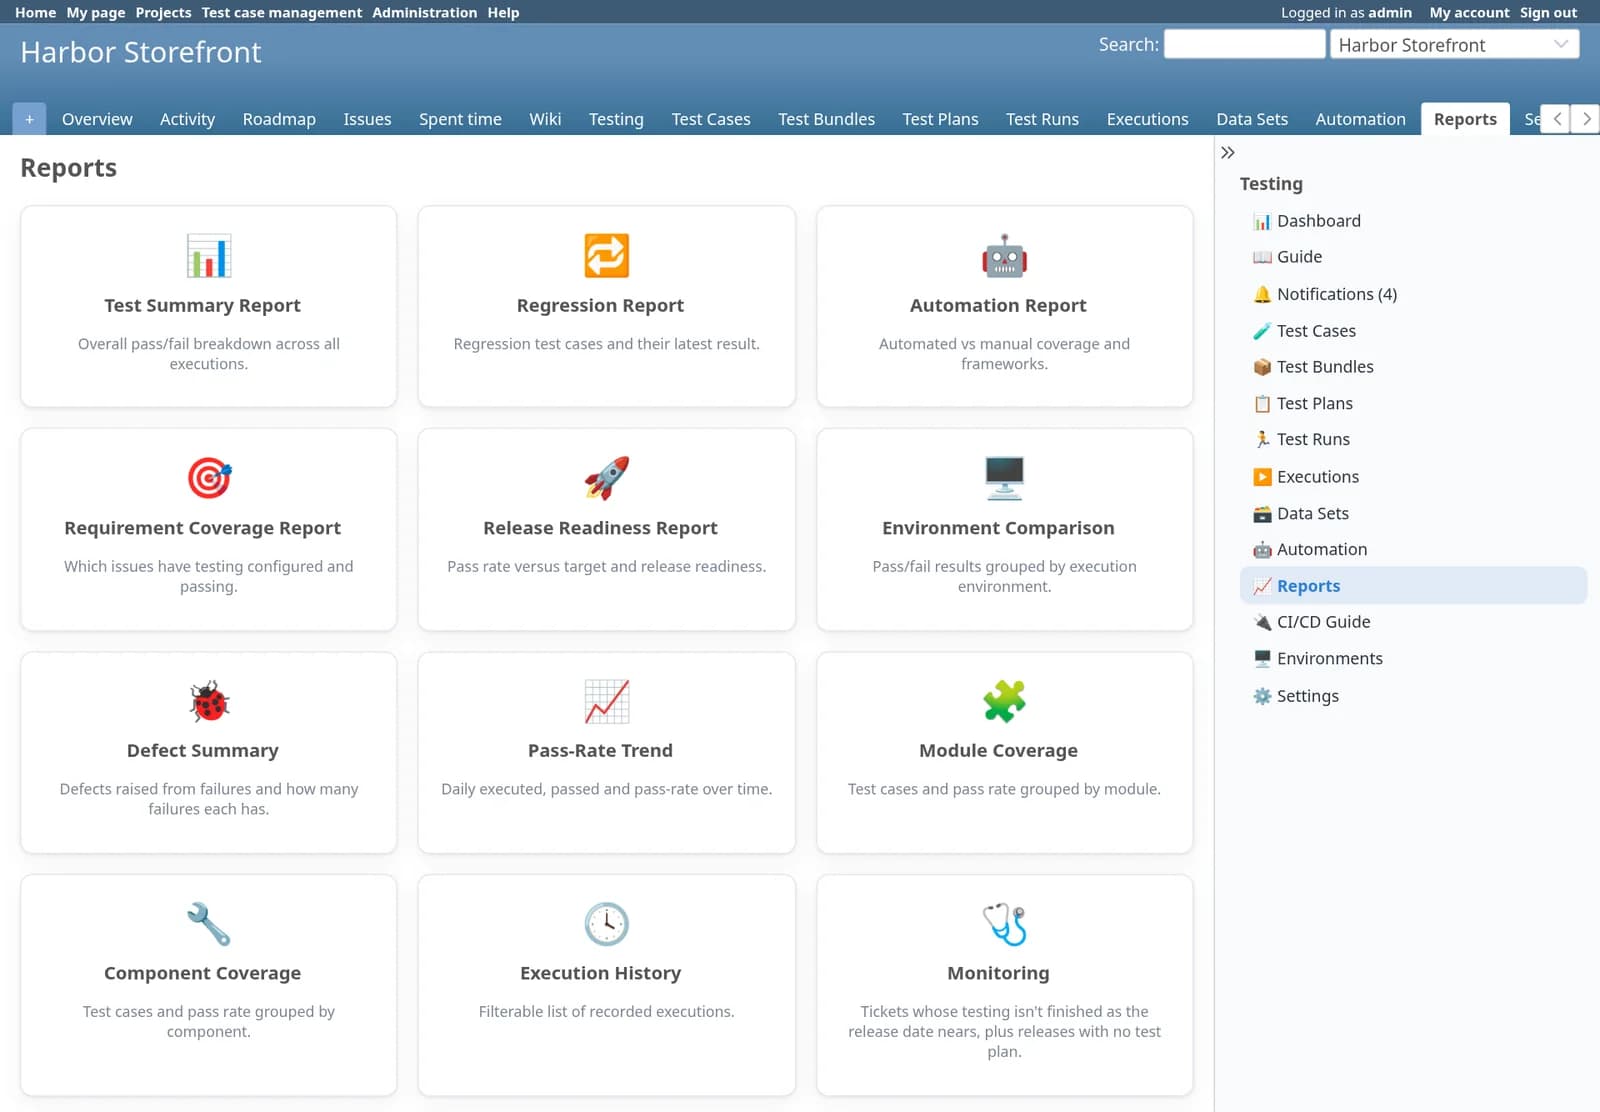Click the Requirement Coverage target icon

tap(208, 478)
